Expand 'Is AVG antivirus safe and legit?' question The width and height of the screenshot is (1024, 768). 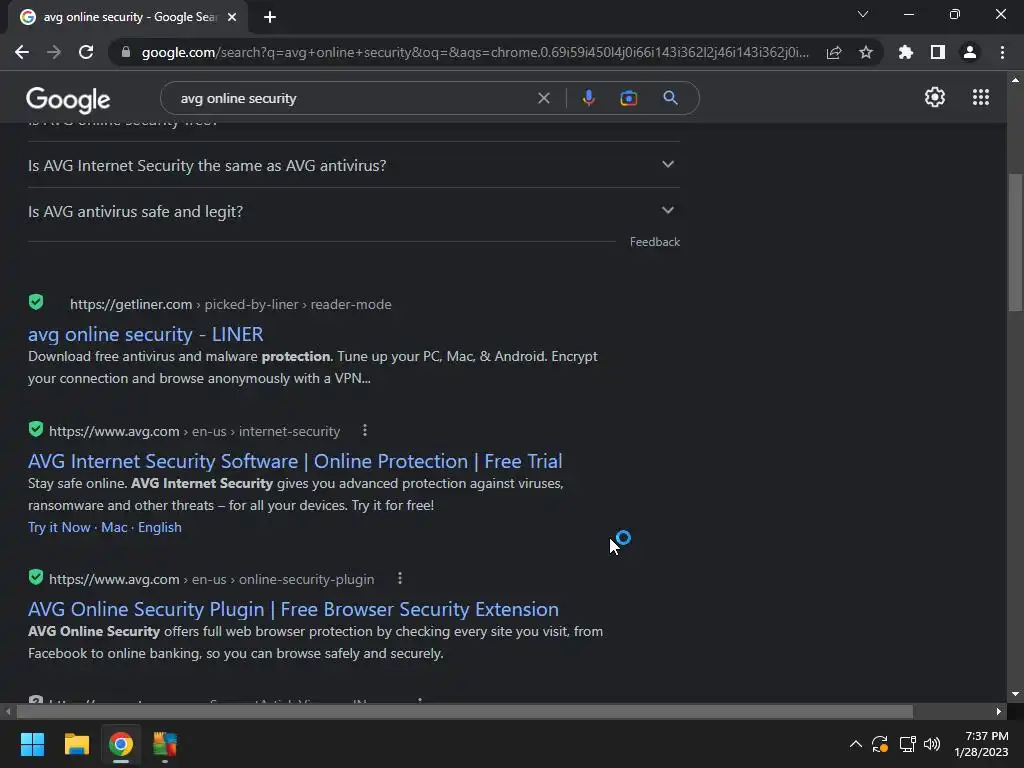(353, 211)
